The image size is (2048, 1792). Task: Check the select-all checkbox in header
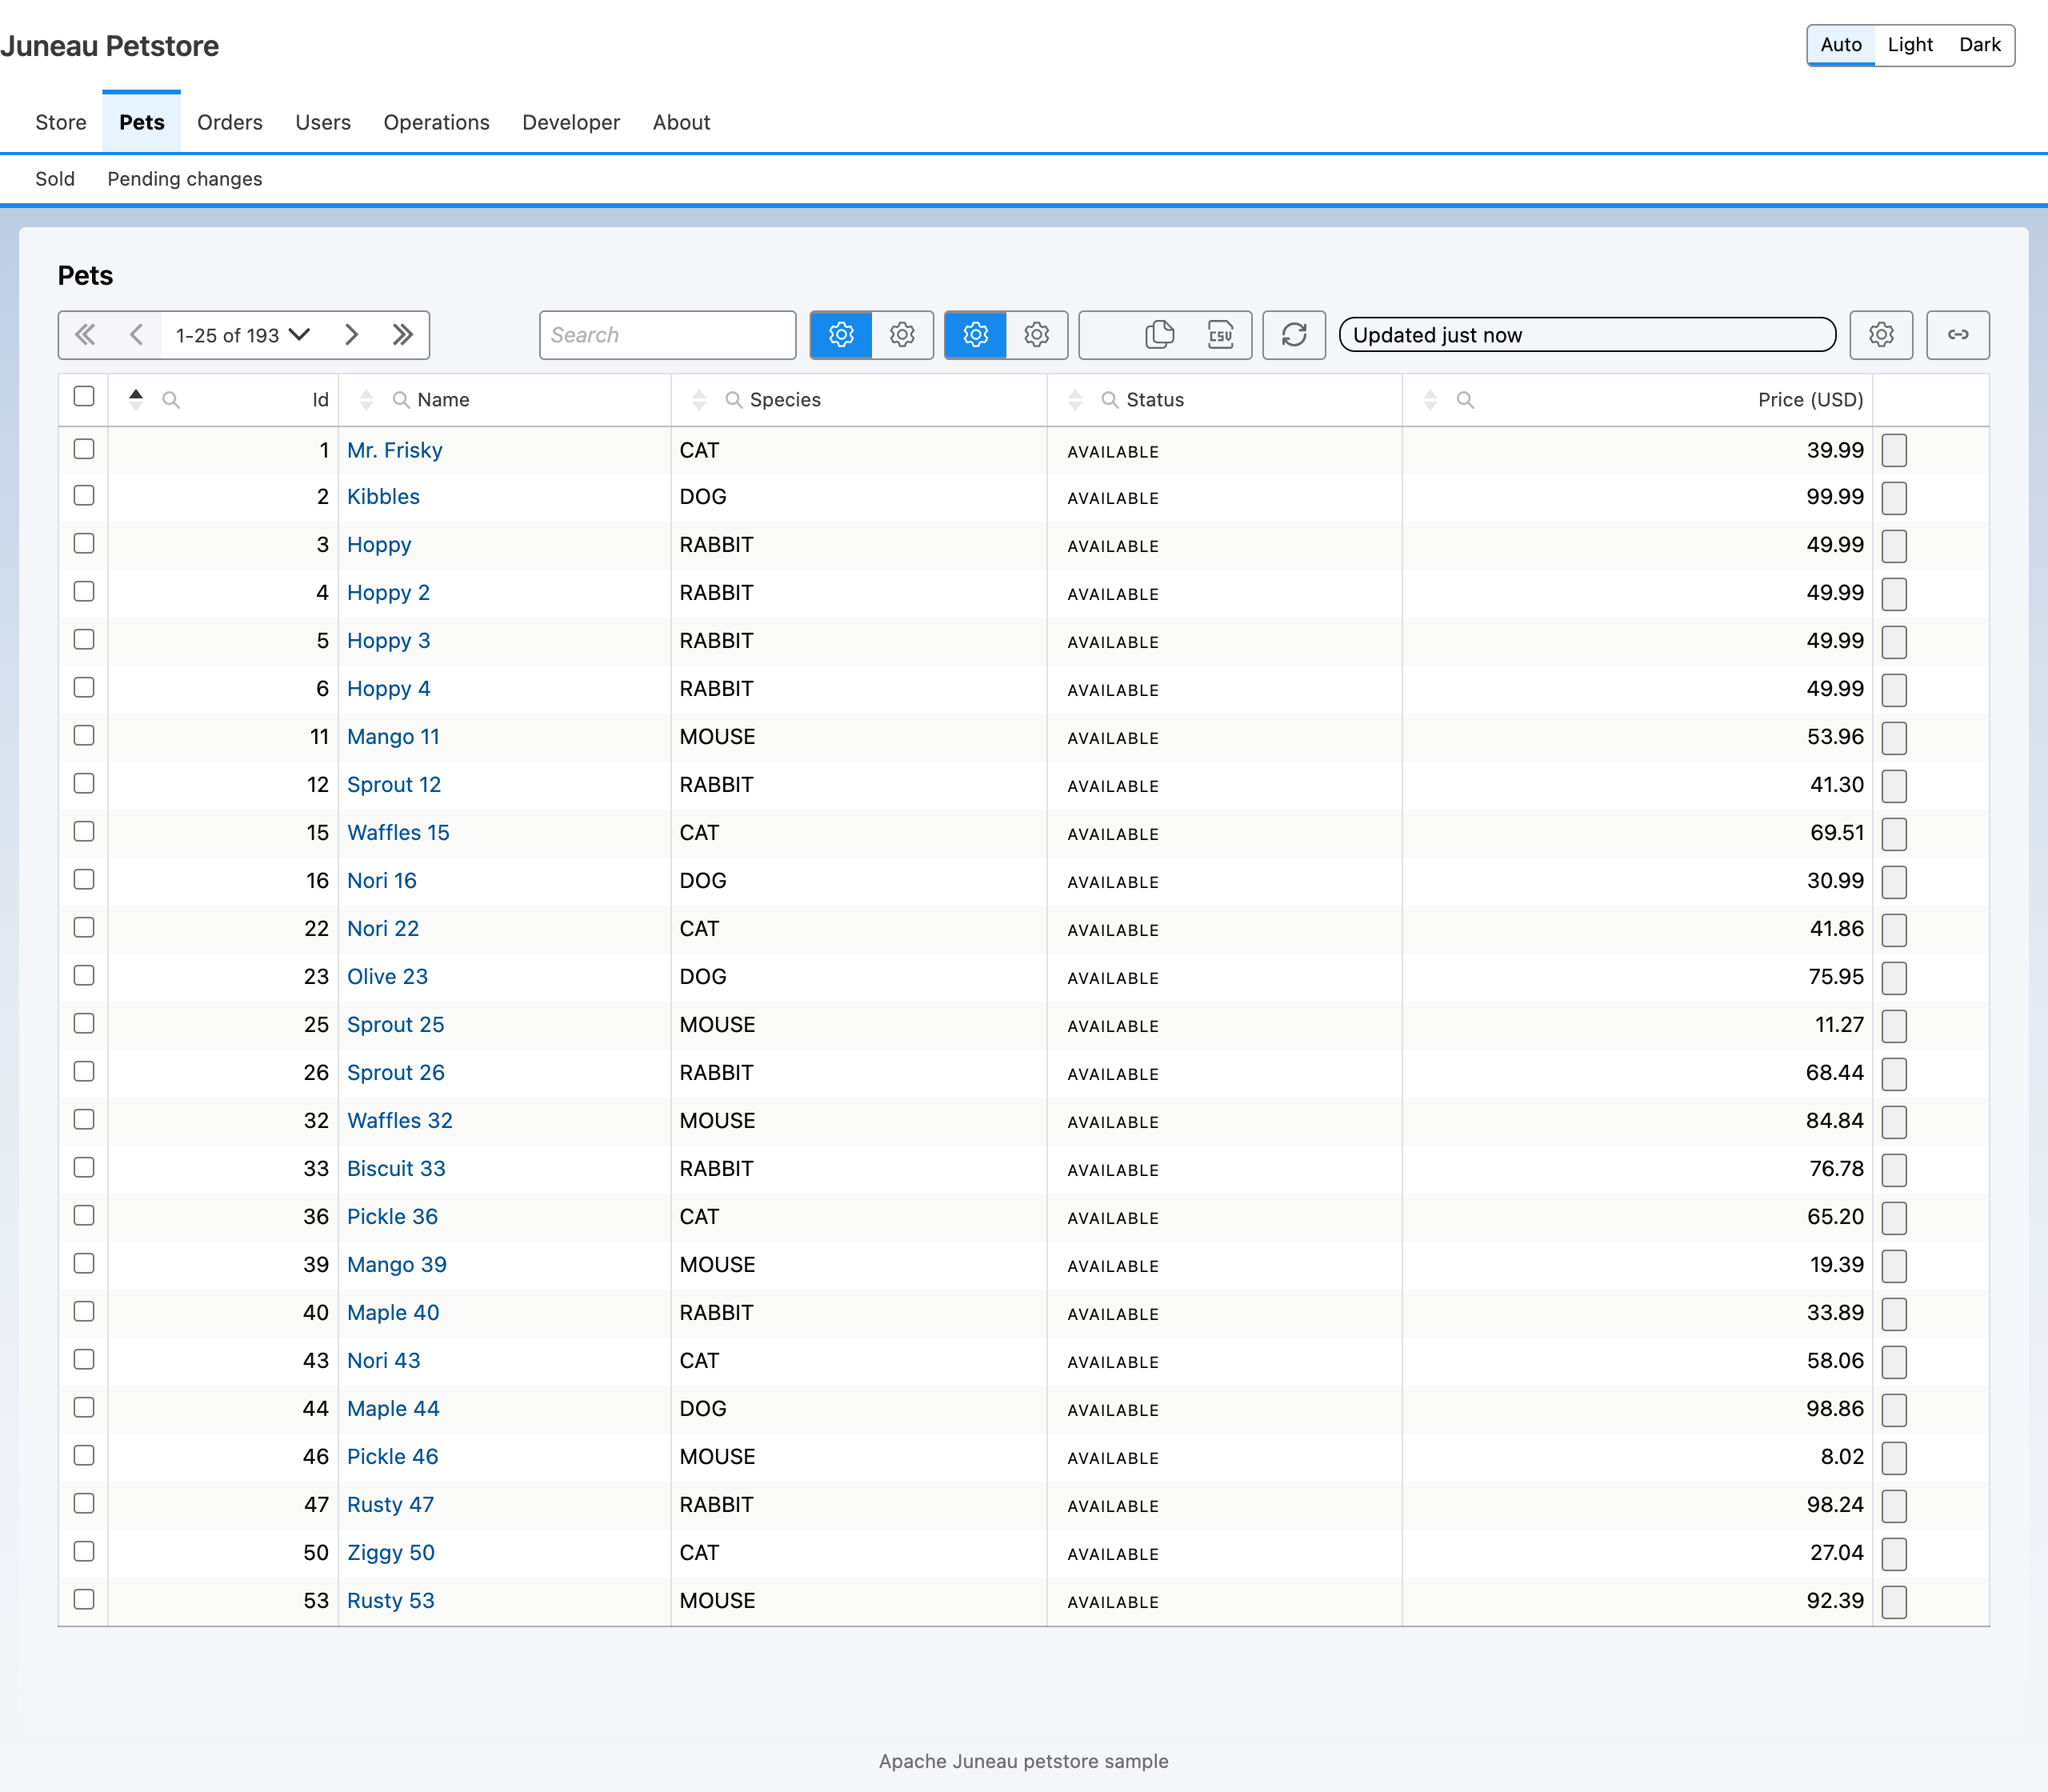click(x=84, y=396)
